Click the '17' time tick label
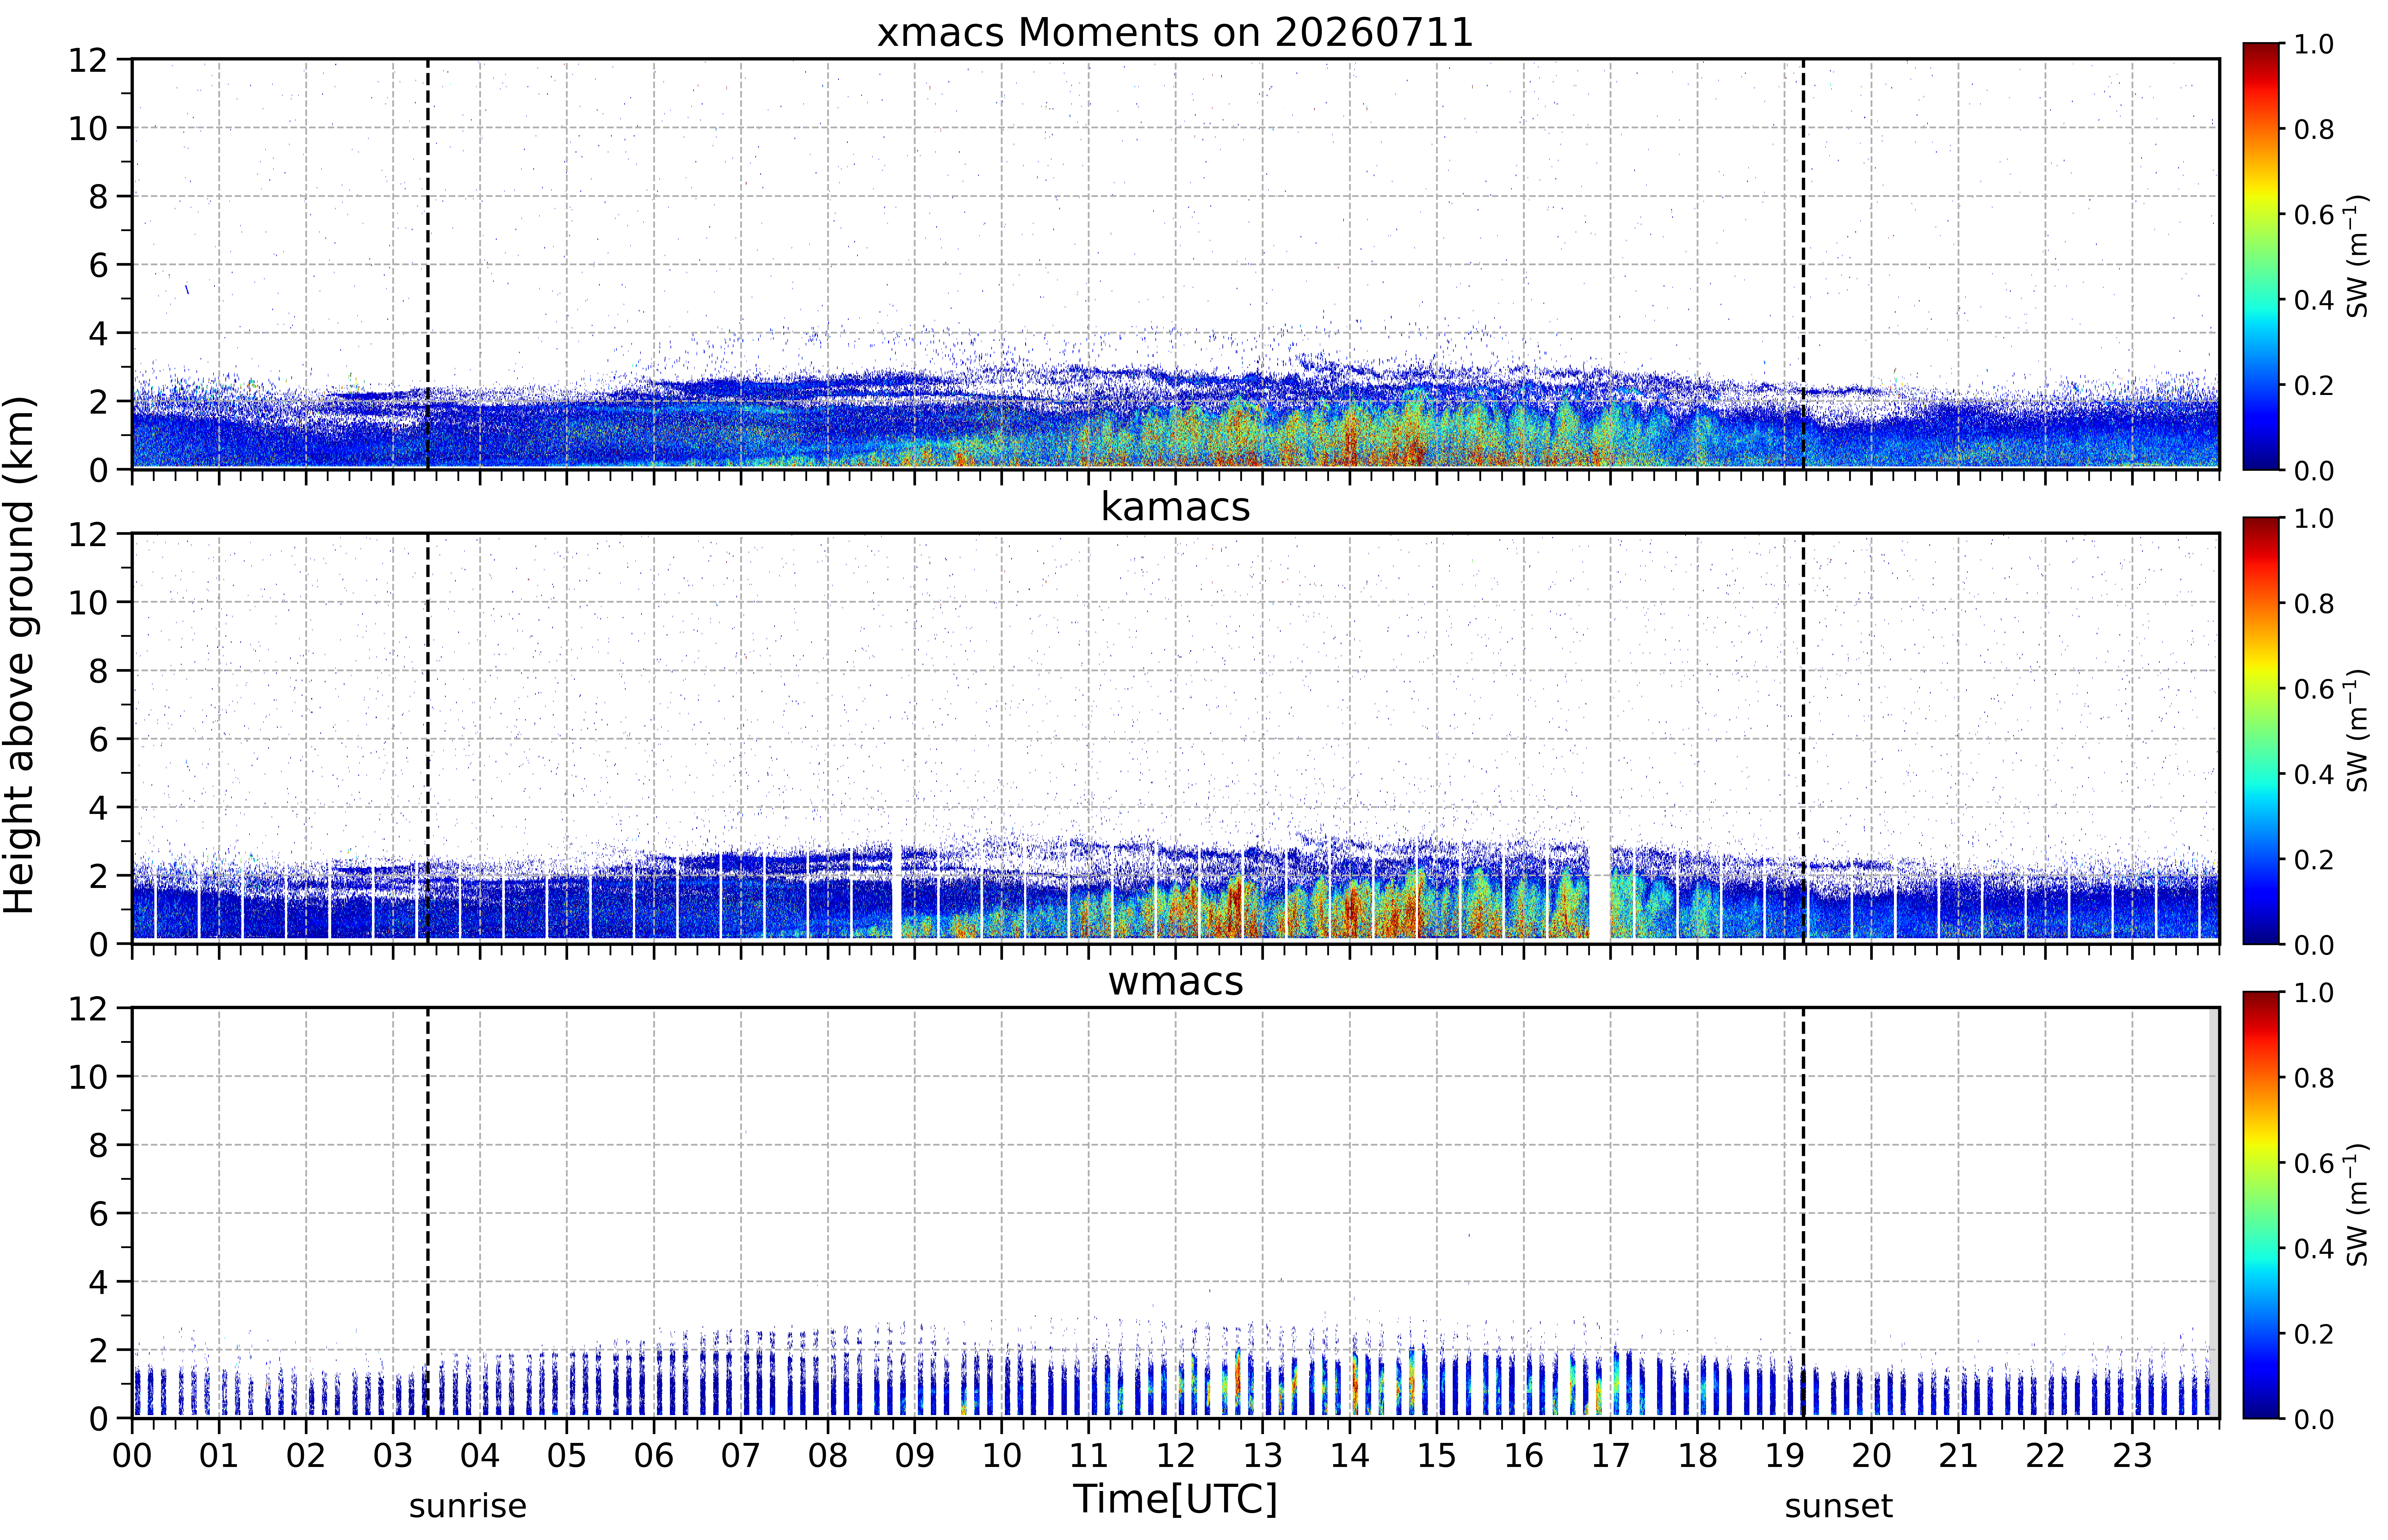Viewport: 2388px width, 1540px height. (x=1611, y=1456)
